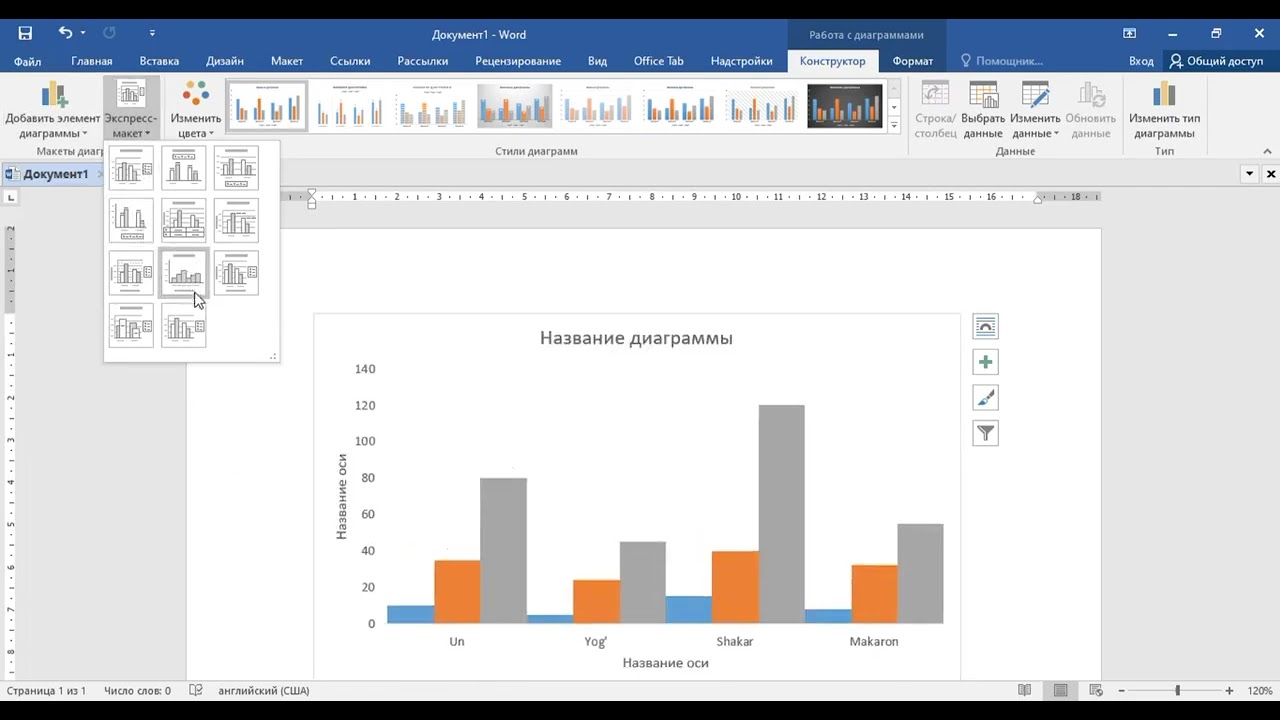This screenshot has width=1280, height=720.
Task: Select the first chart style thumbnail
Action: click(x=267, y=106)
